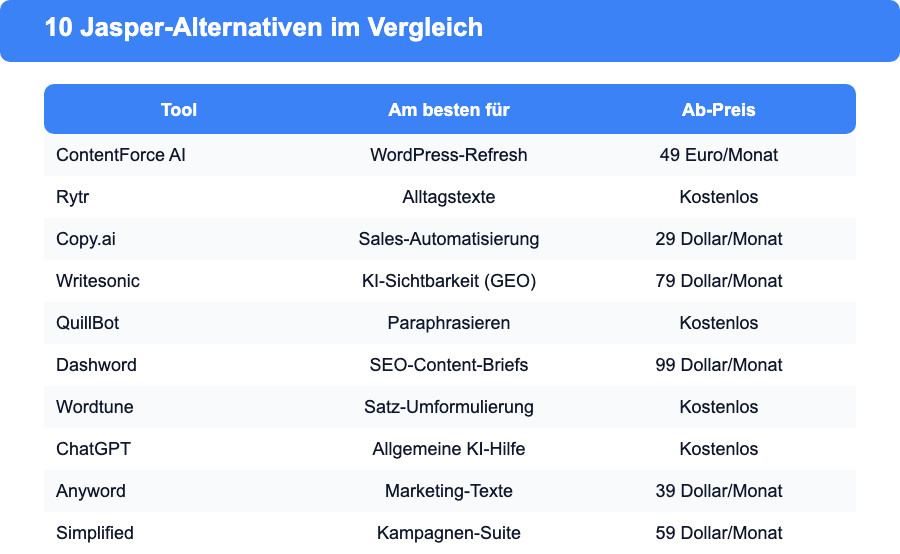Select the Anyword tool entry
Image resolution: width=900 pixels, height=554 pixels.
click(x=91, y=491)
